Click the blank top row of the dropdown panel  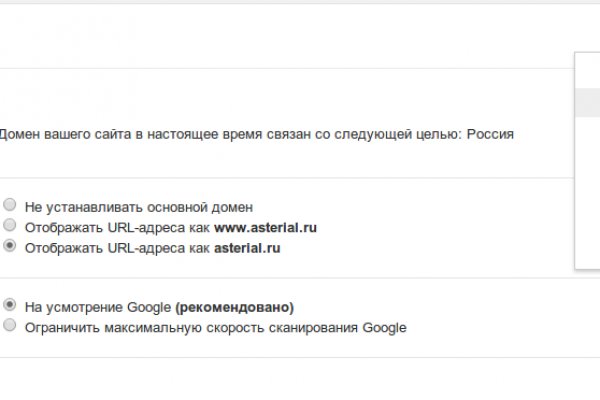[x=588, y=72]
